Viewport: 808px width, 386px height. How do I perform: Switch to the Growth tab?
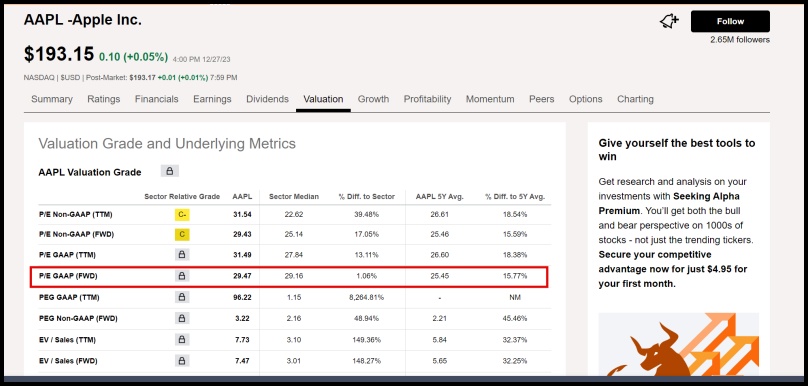pyautogui.click(x=374, y=99)
